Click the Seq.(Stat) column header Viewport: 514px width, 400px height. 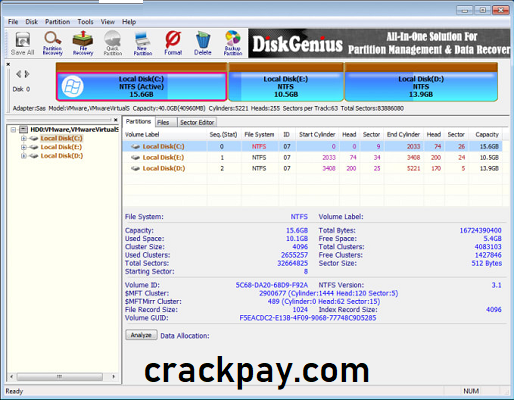[224, 135]
